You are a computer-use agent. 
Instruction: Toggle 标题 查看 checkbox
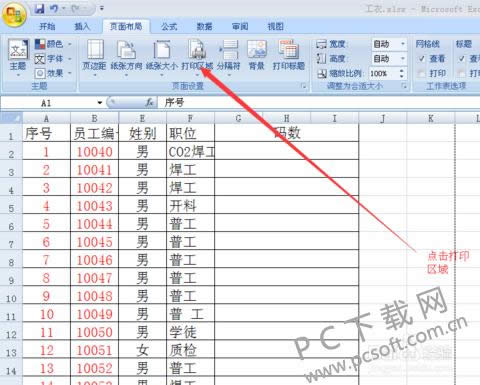click(x=462, y=59)
